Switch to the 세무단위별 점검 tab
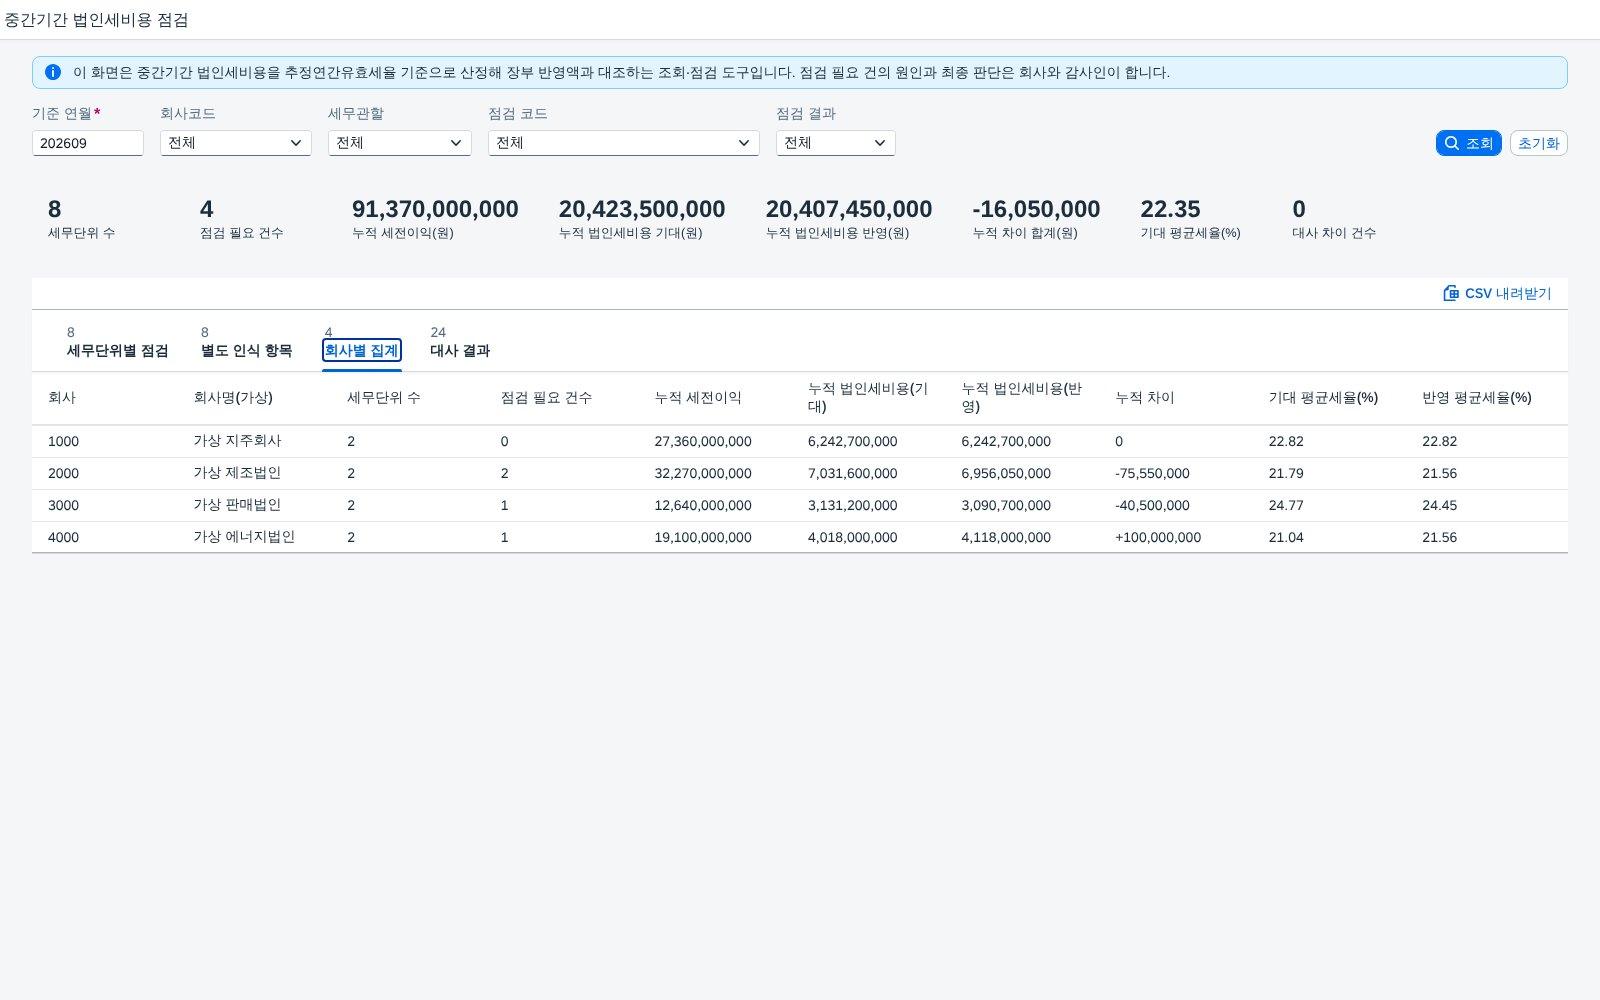The height and width of the screenshot is (1000, 1600). click(x=117, y=343)
